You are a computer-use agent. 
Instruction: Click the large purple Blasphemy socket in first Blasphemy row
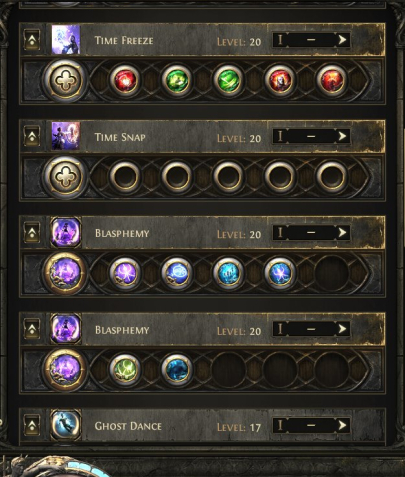[65, 273]
